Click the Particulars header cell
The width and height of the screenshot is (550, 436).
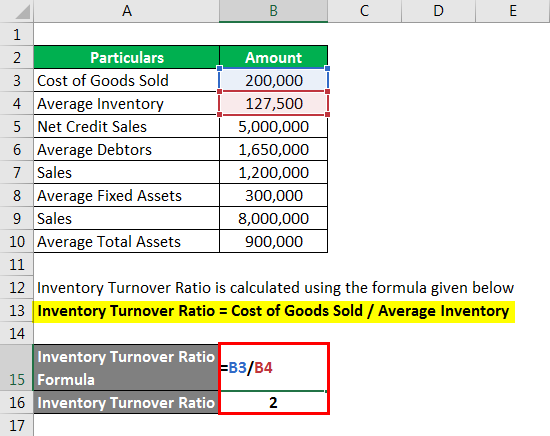[x=127, y=58]
